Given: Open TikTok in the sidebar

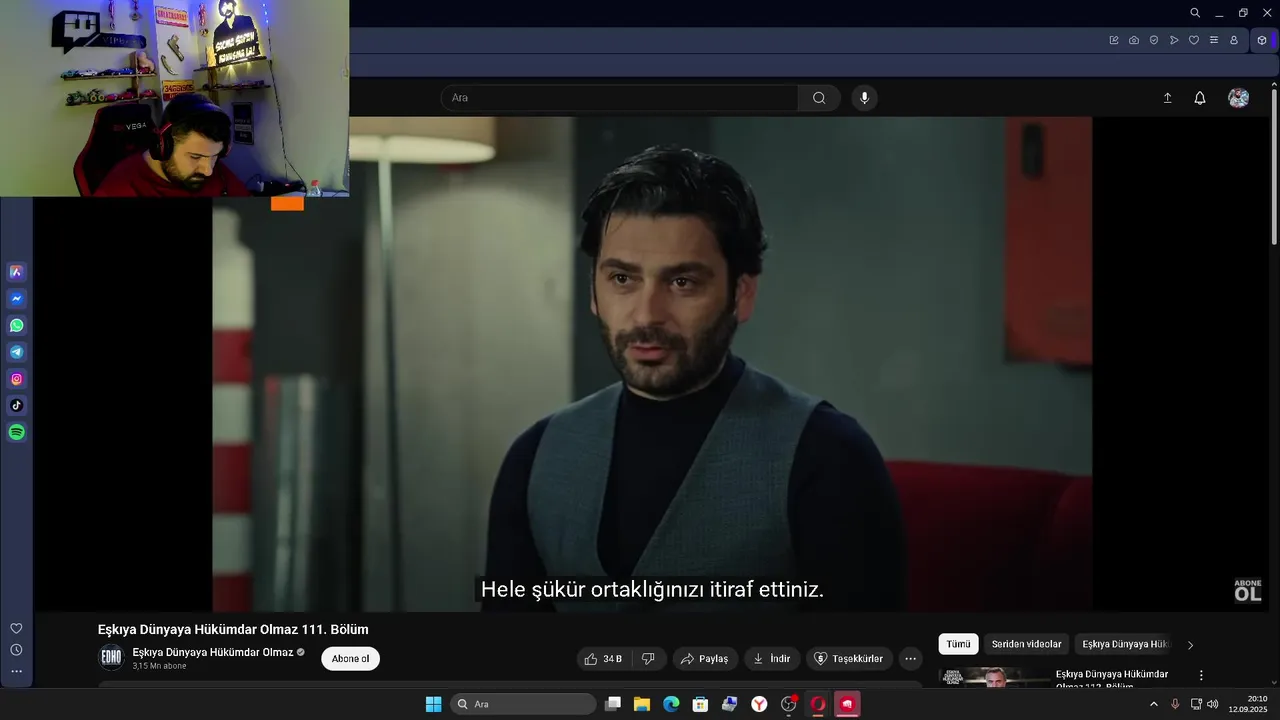Looking at the screenshot, I should pos(16,406).
